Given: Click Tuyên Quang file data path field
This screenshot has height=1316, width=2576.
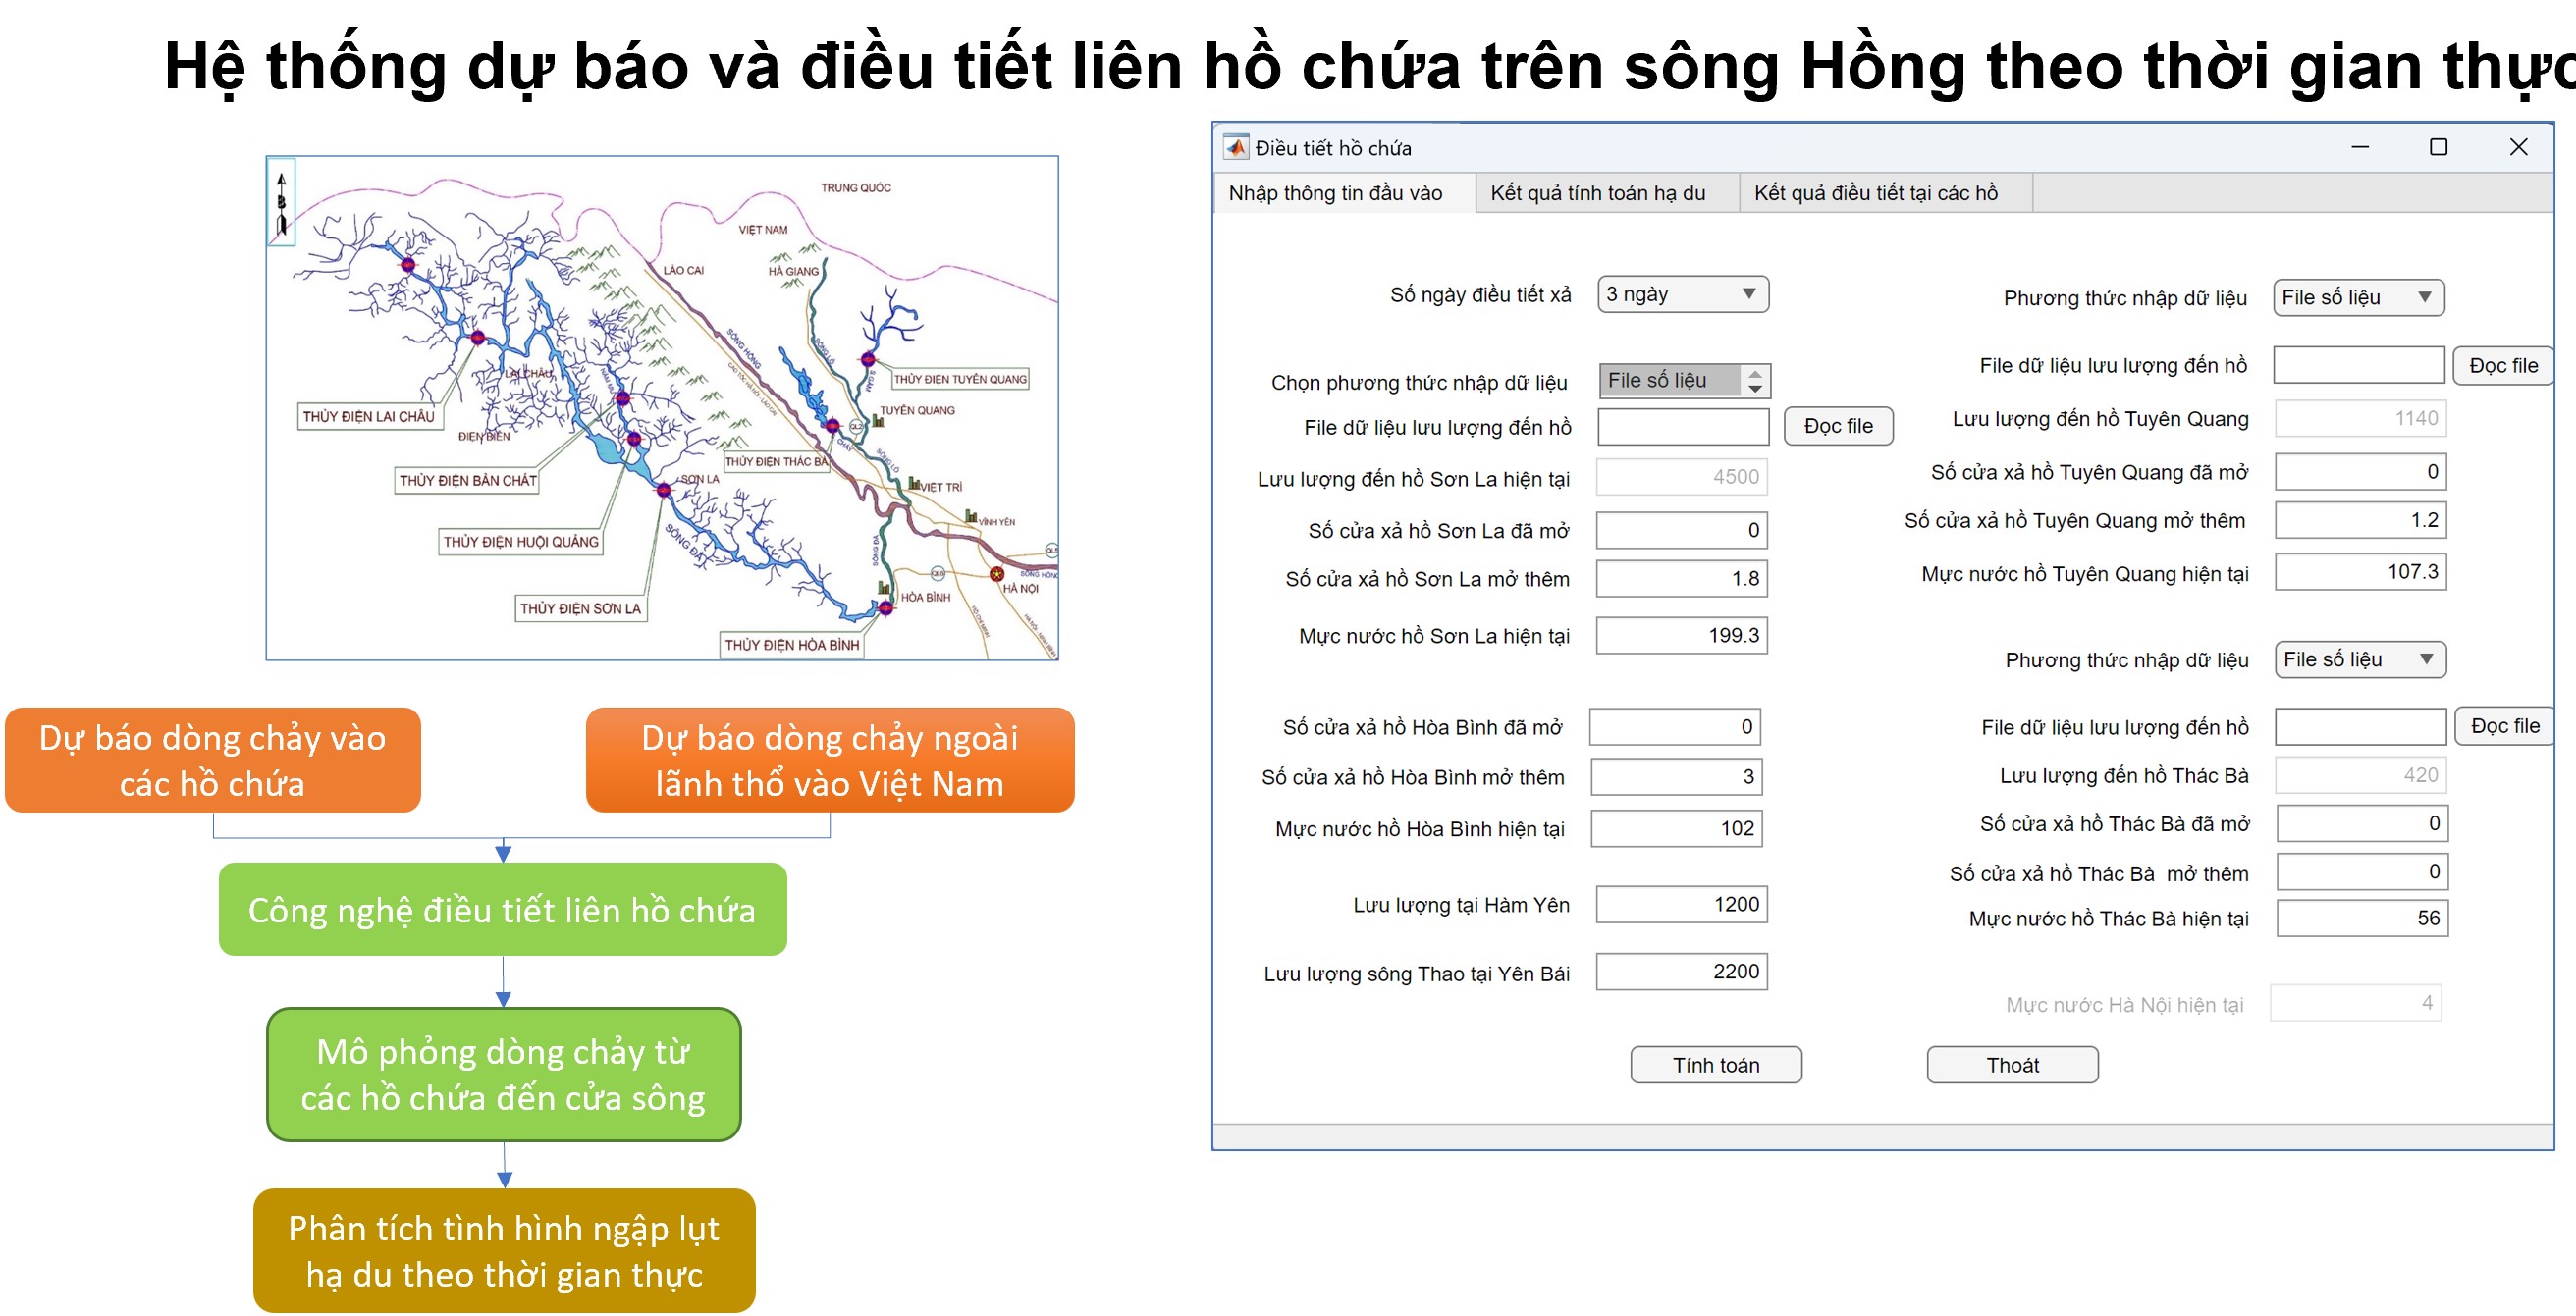Looking at the screenshot, I should [2359, 365].
